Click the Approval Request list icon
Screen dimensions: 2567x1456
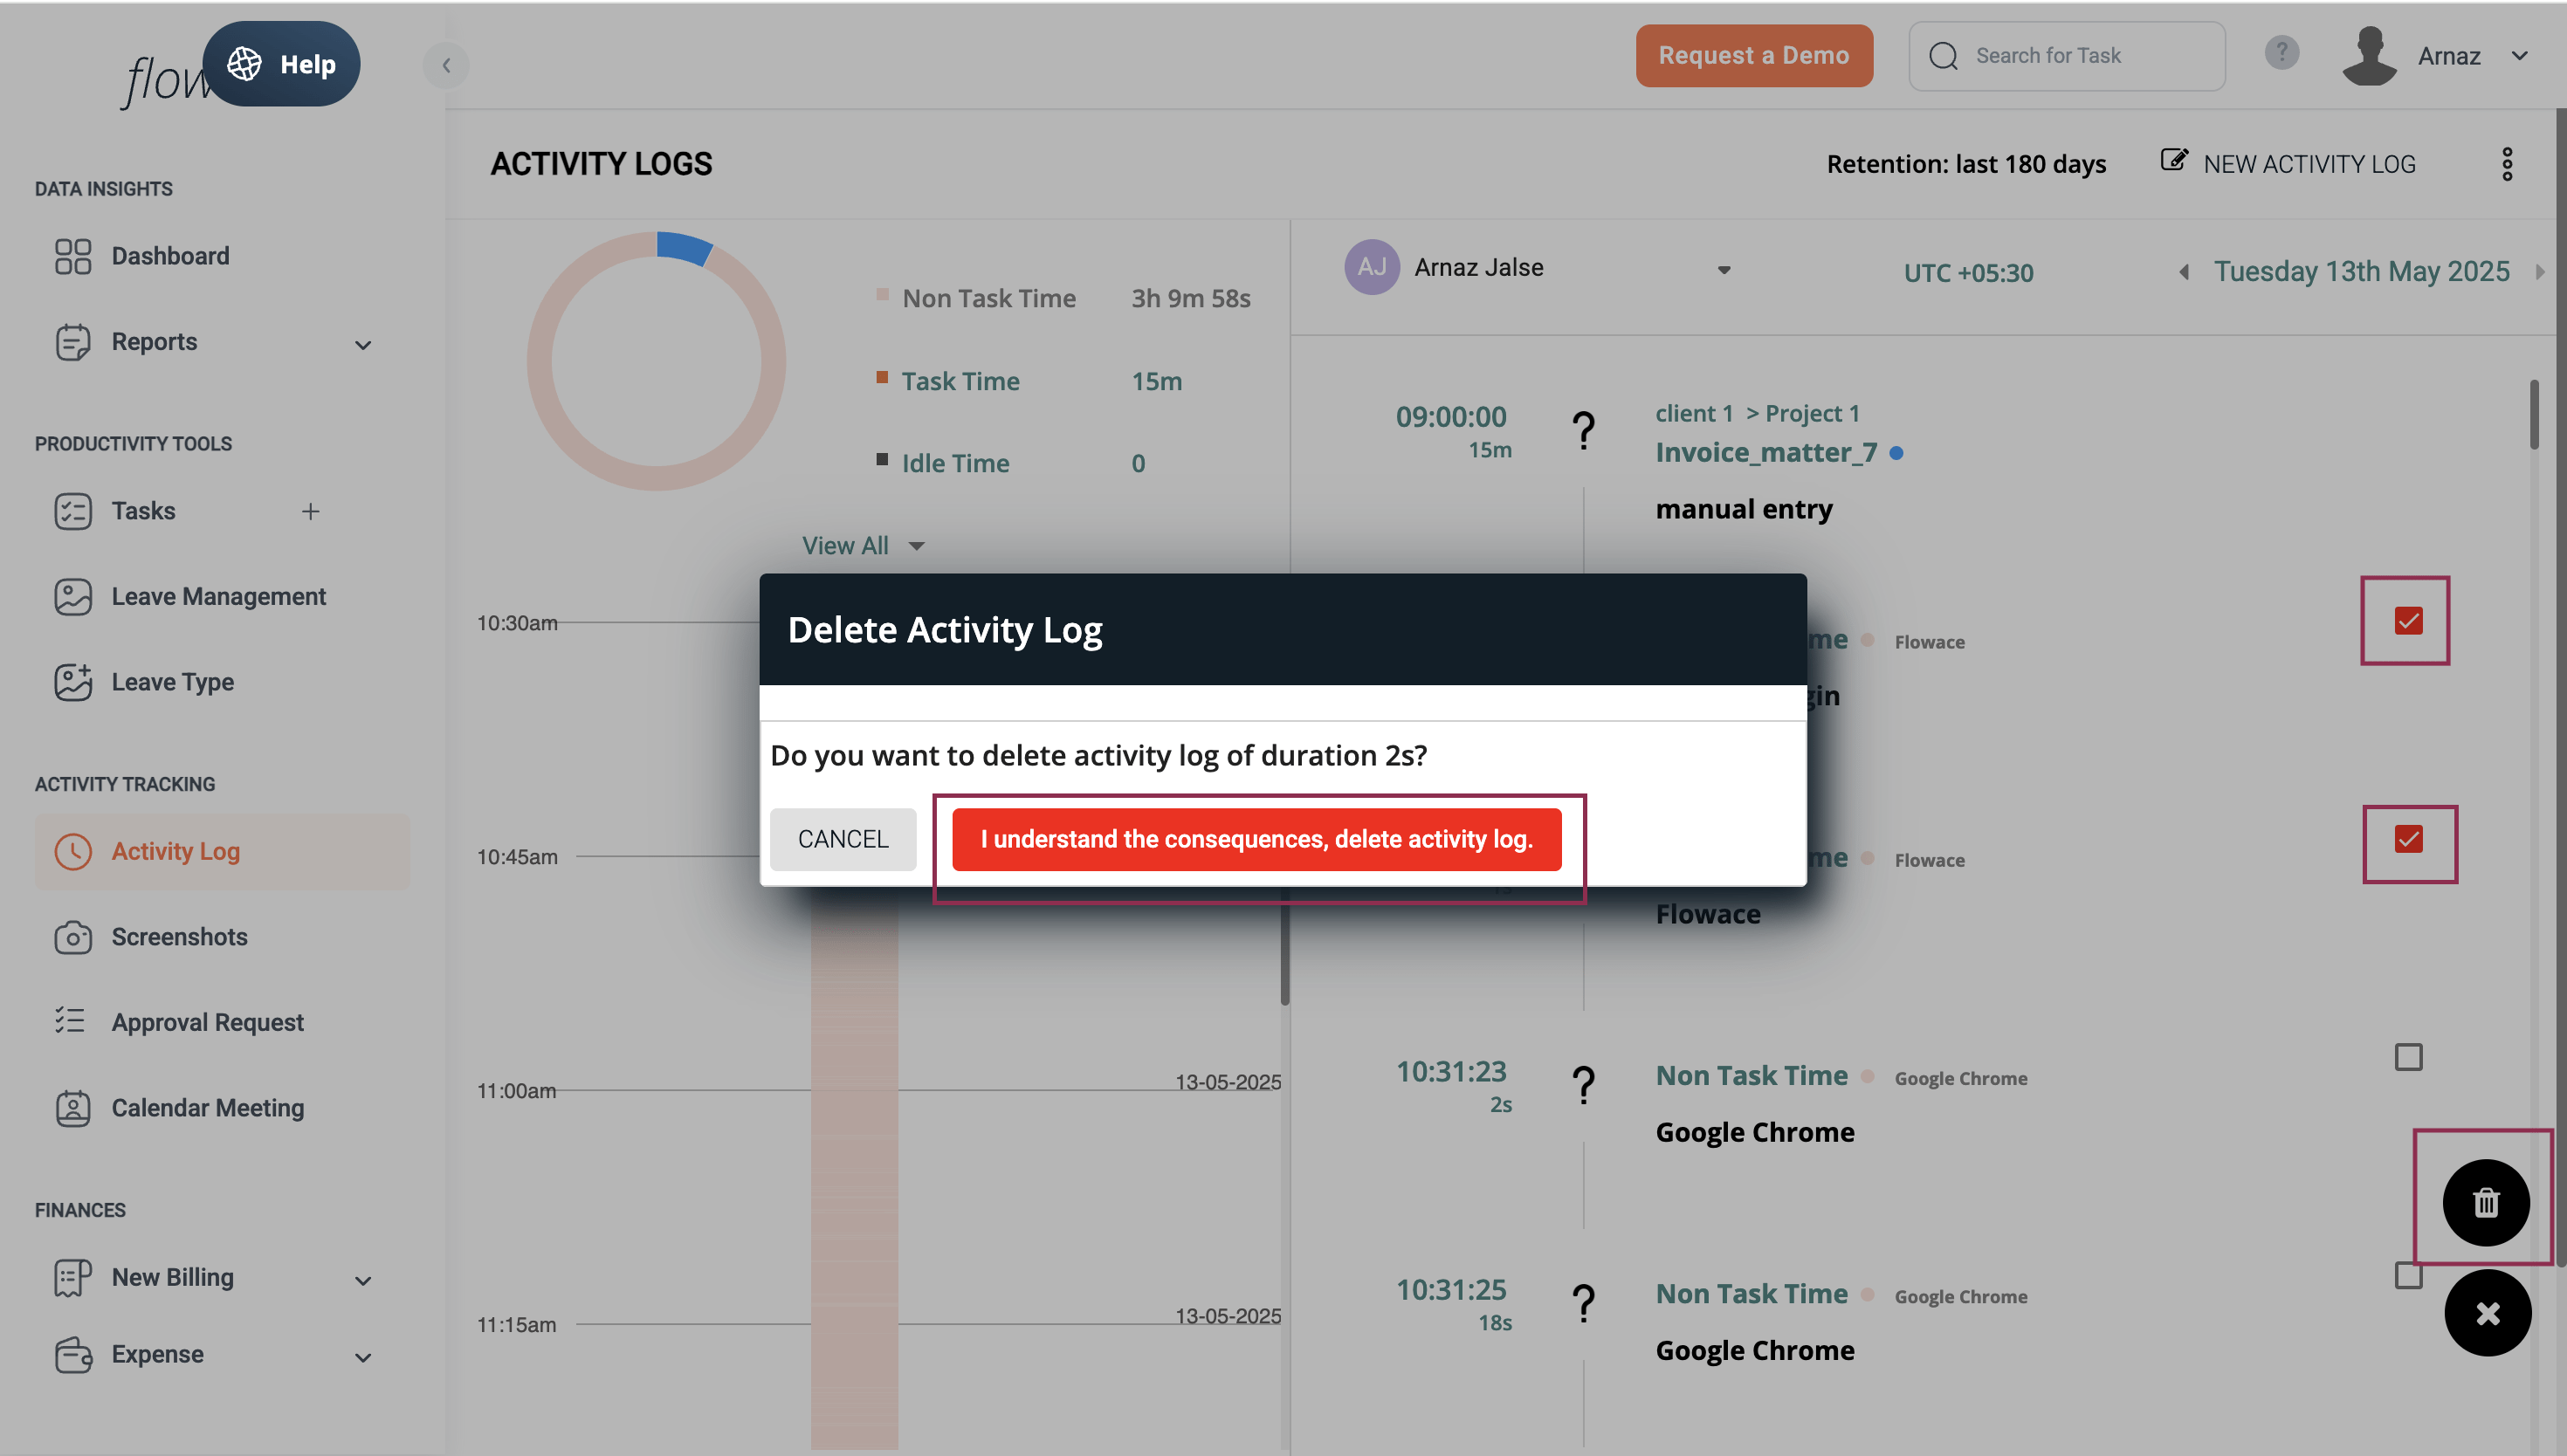click(70, 1021)
